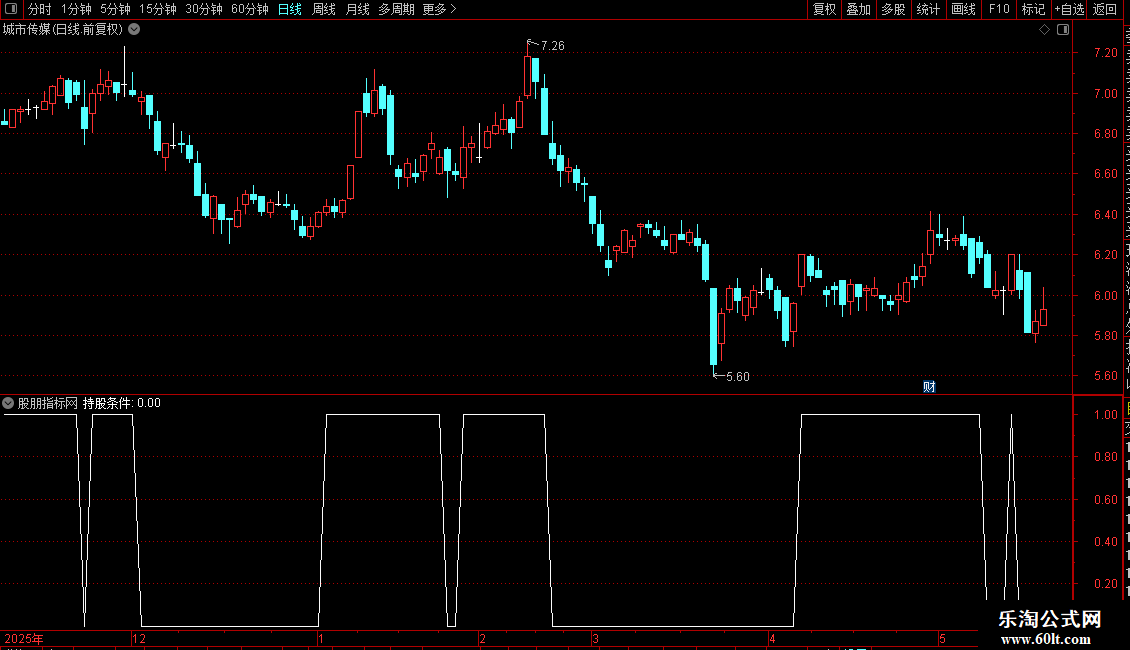
Task: Click the 1.00 indicator axis label
Action: 1105,414
